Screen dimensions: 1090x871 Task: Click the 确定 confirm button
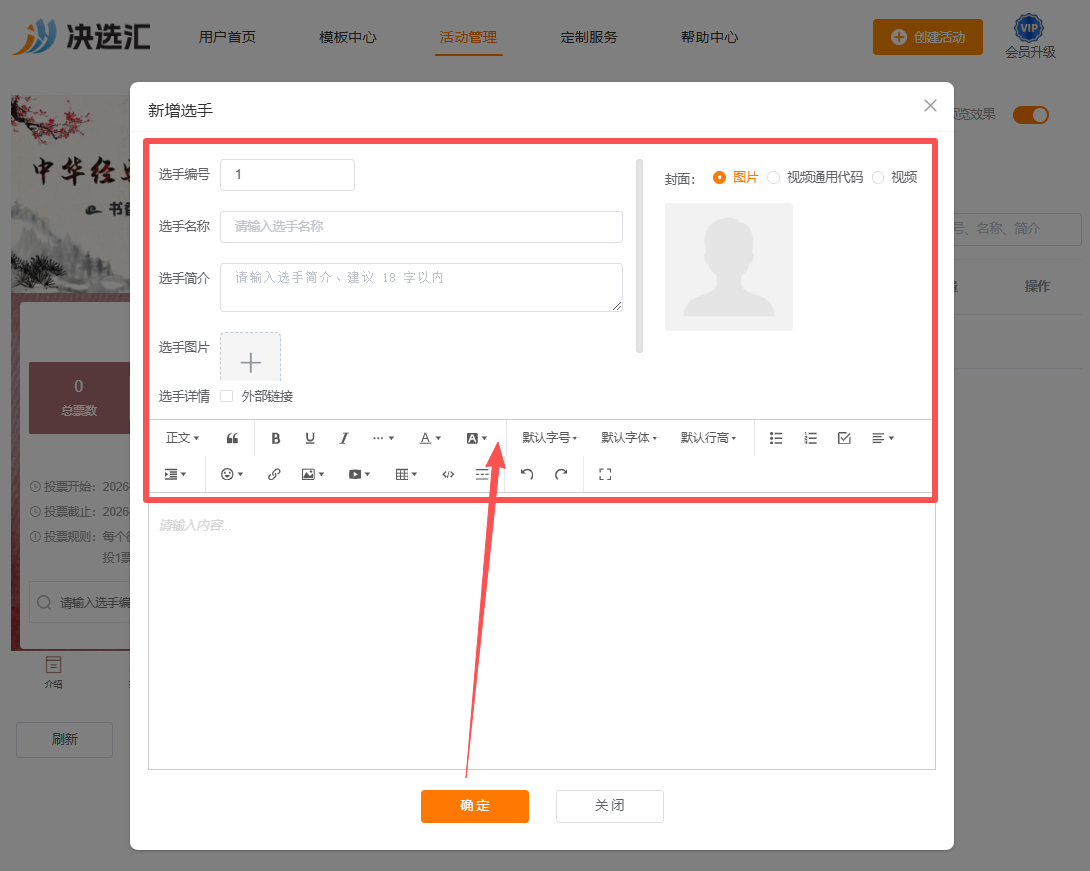pyautogui.click(x=475, y=806)
